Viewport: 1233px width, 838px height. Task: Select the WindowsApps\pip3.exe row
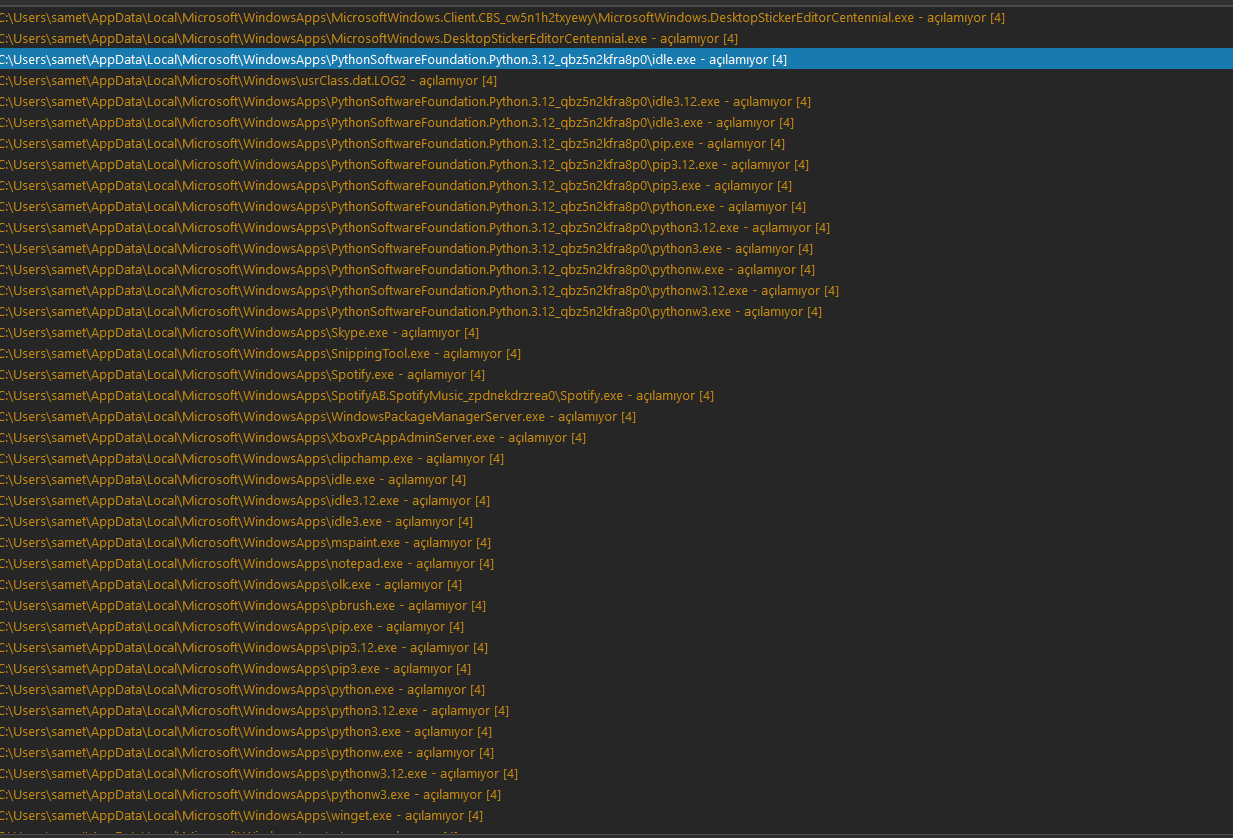tap(616, 668)
